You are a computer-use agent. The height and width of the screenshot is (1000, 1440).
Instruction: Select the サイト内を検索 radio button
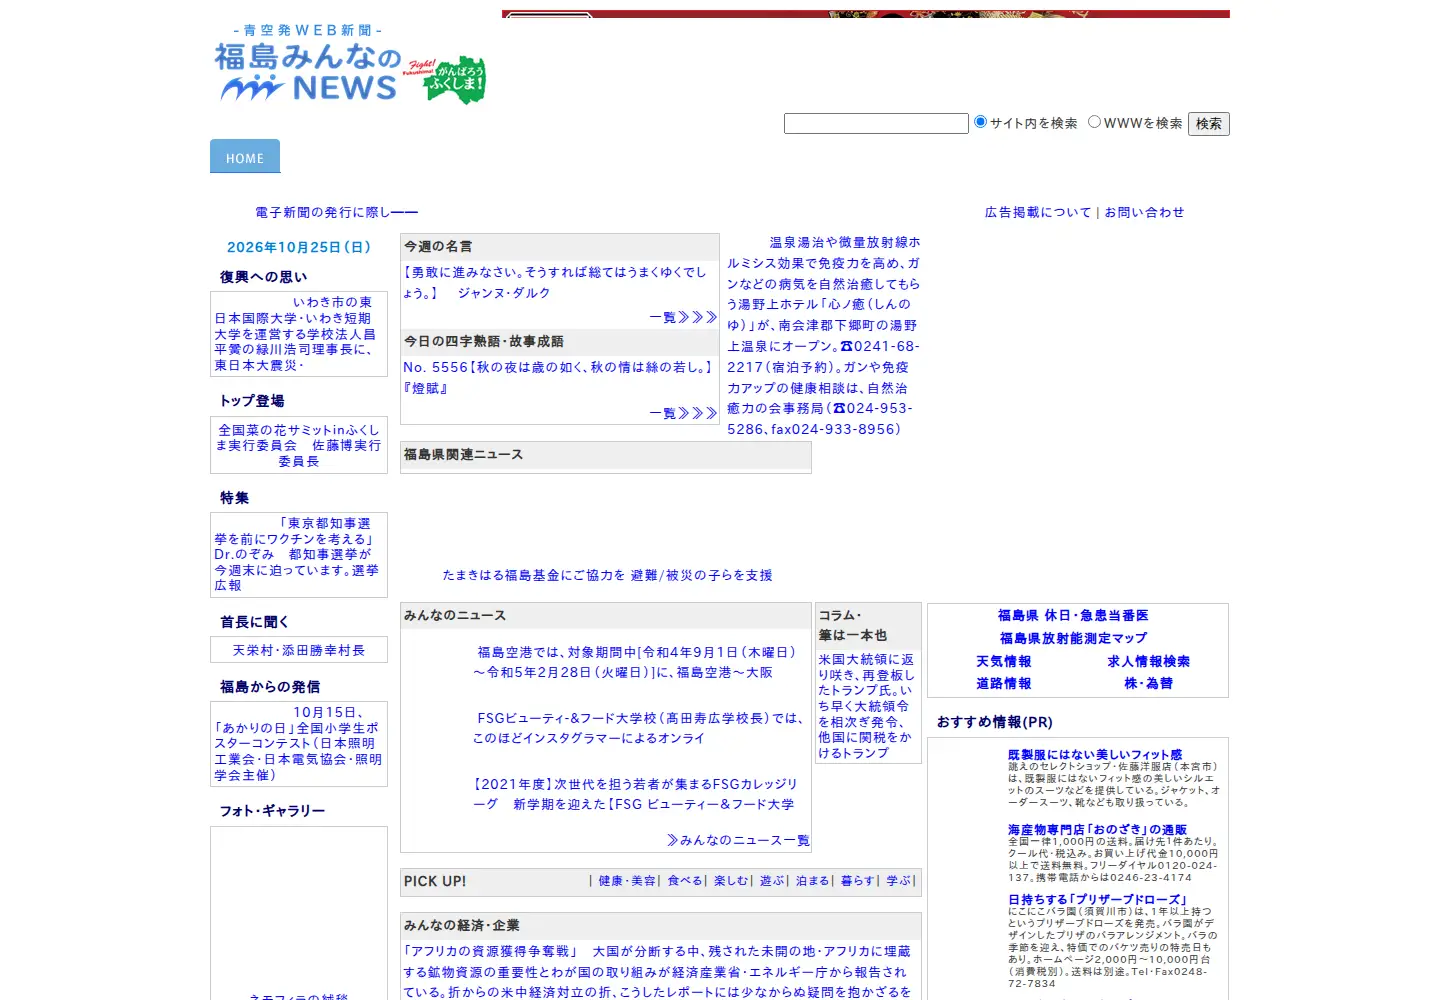pos(981,122)
